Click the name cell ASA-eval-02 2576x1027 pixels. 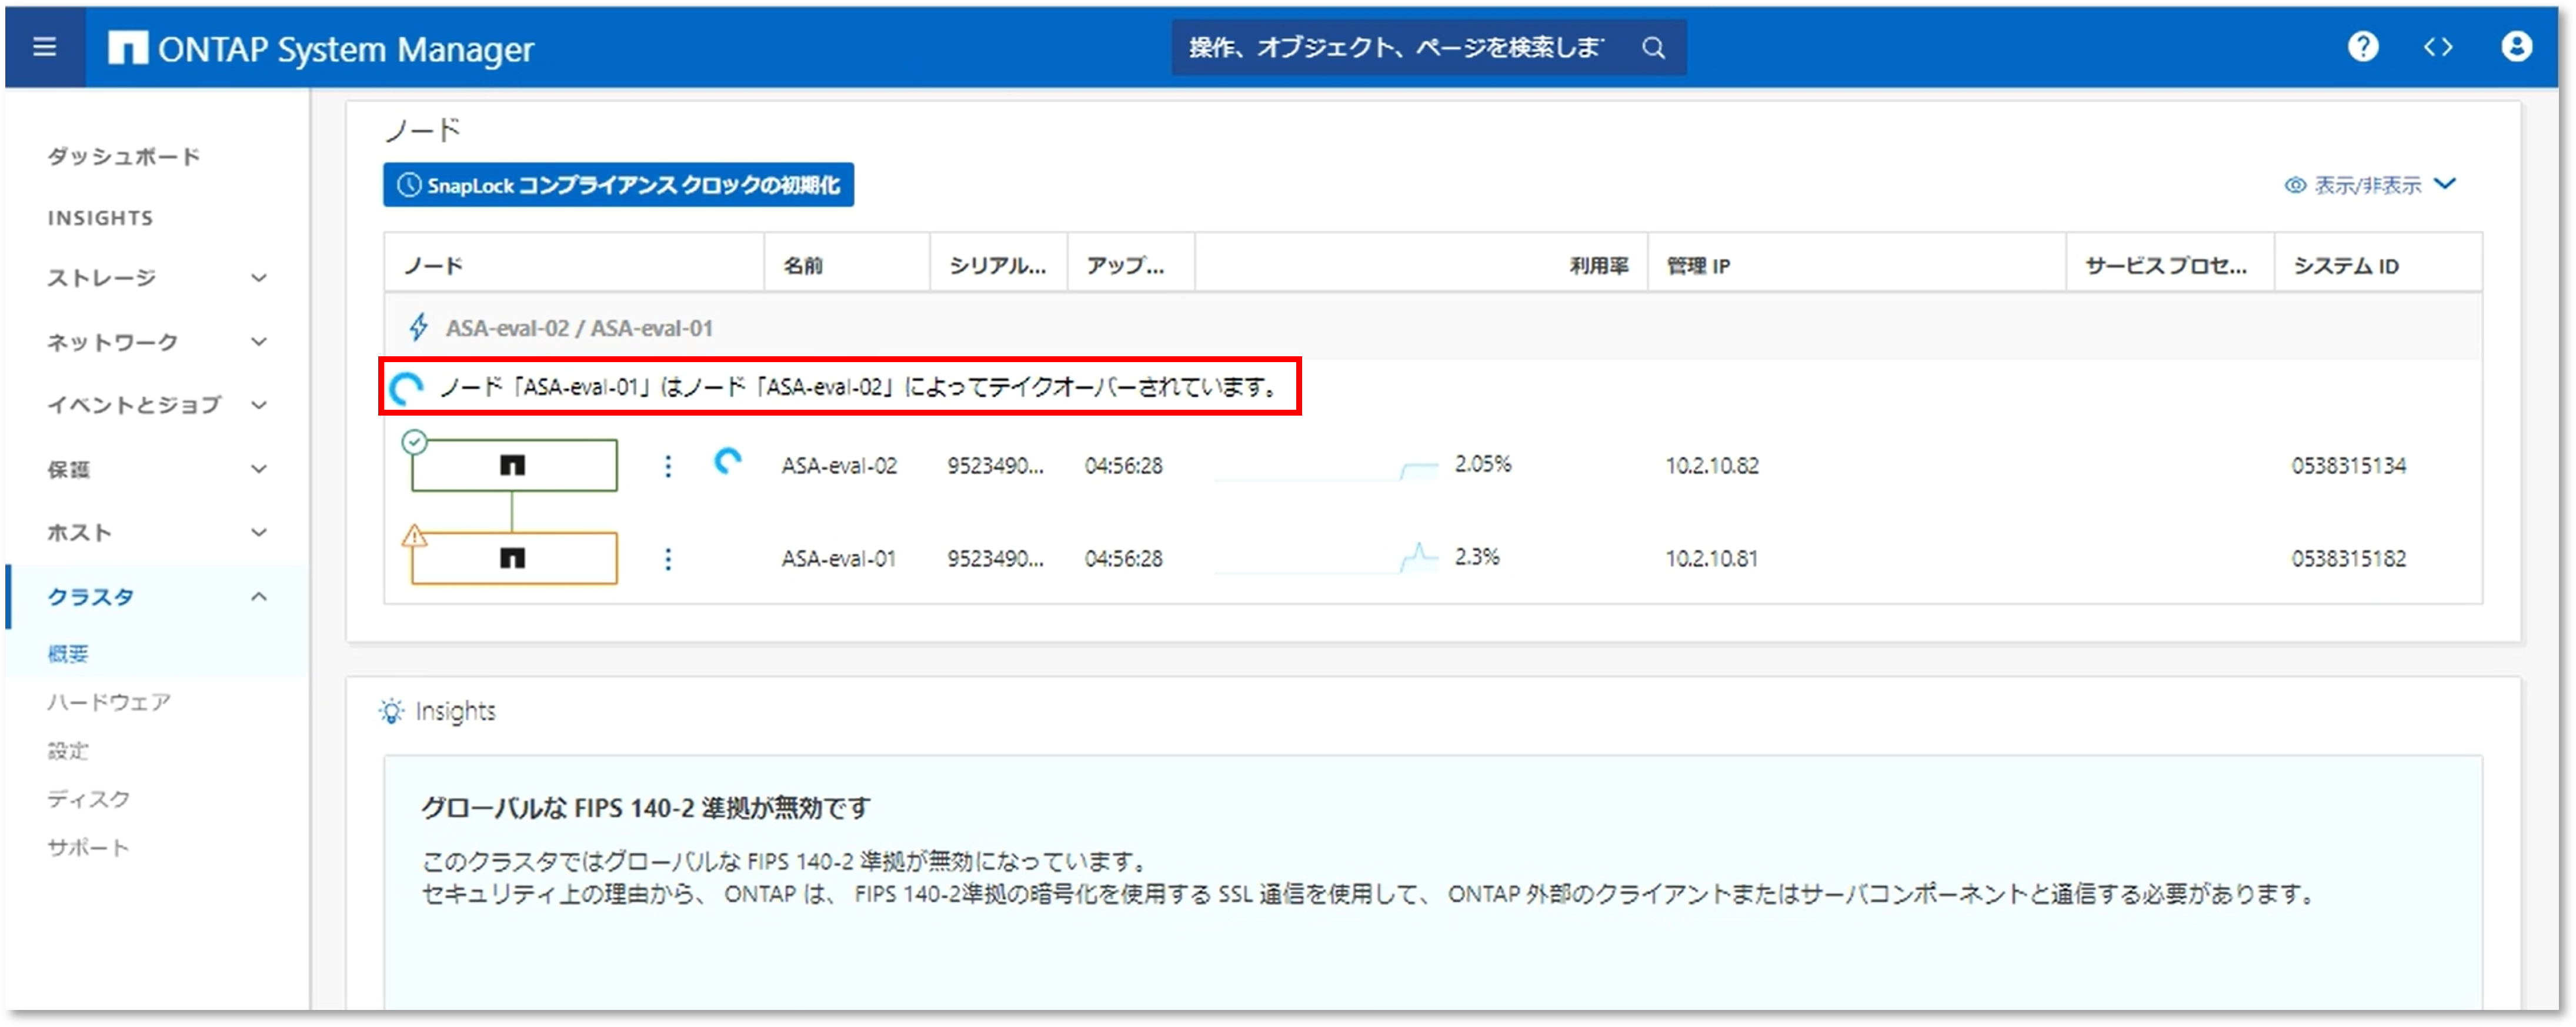tap(839, 466)
